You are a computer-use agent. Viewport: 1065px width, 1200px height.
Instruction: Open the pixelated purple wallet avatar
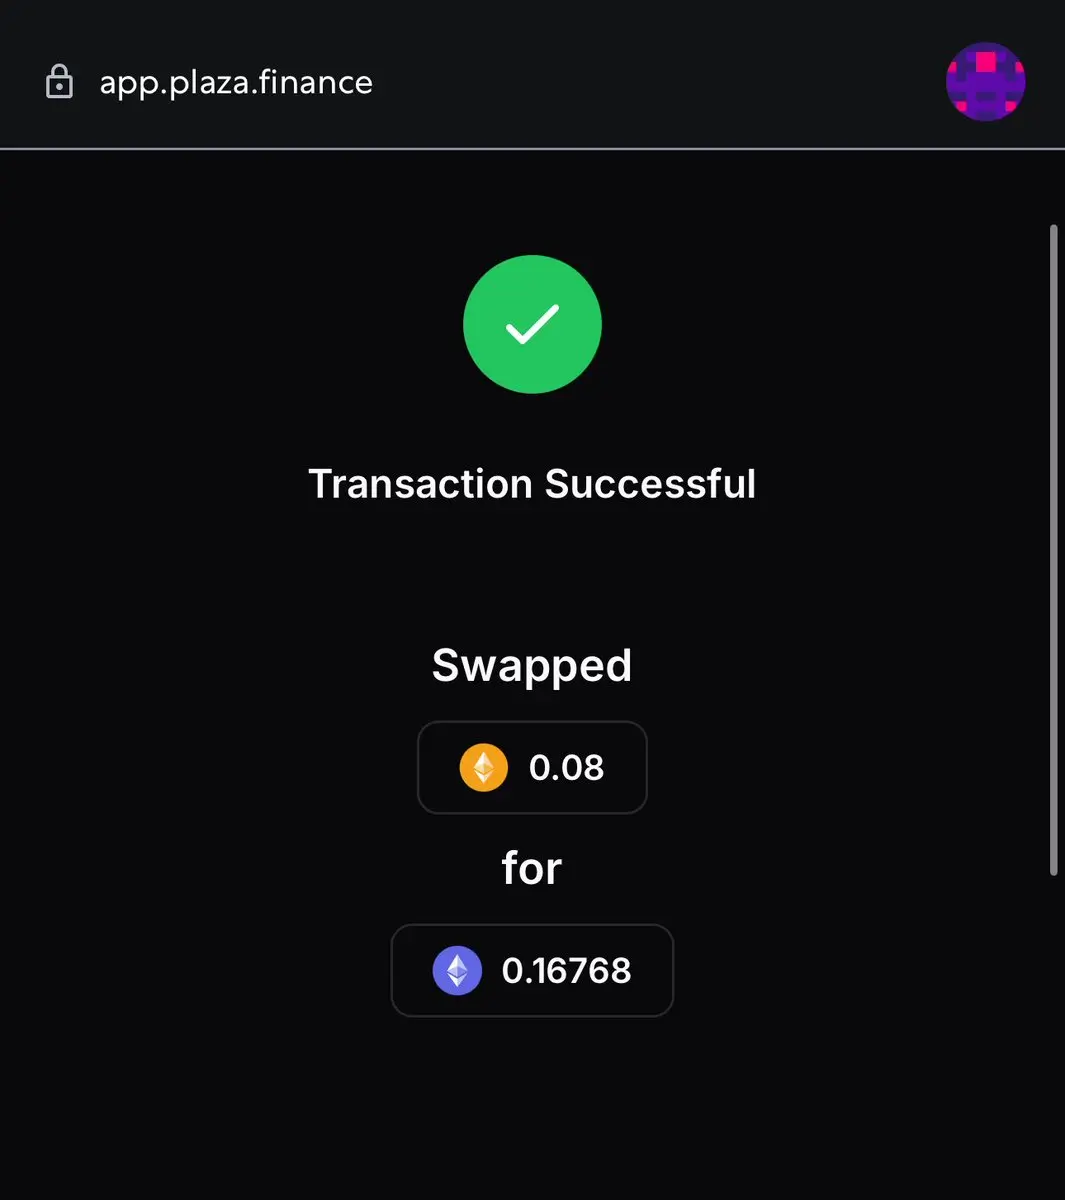[x=986, y=82]
